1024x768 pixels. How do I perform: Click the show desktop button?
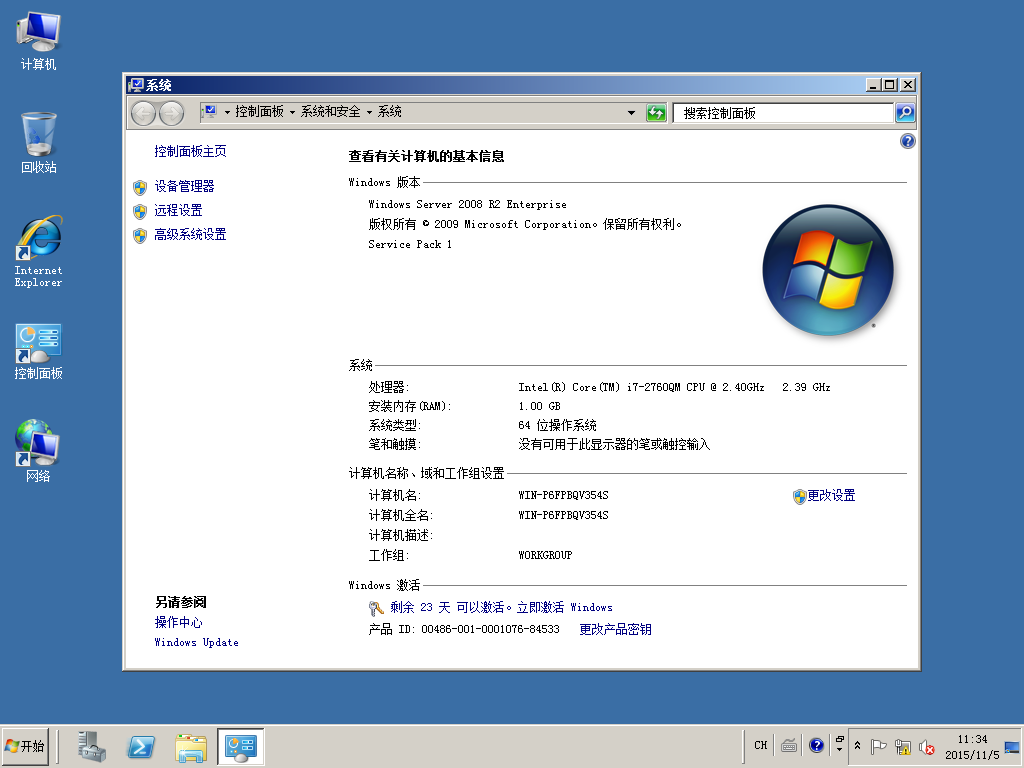[1012, 746]
